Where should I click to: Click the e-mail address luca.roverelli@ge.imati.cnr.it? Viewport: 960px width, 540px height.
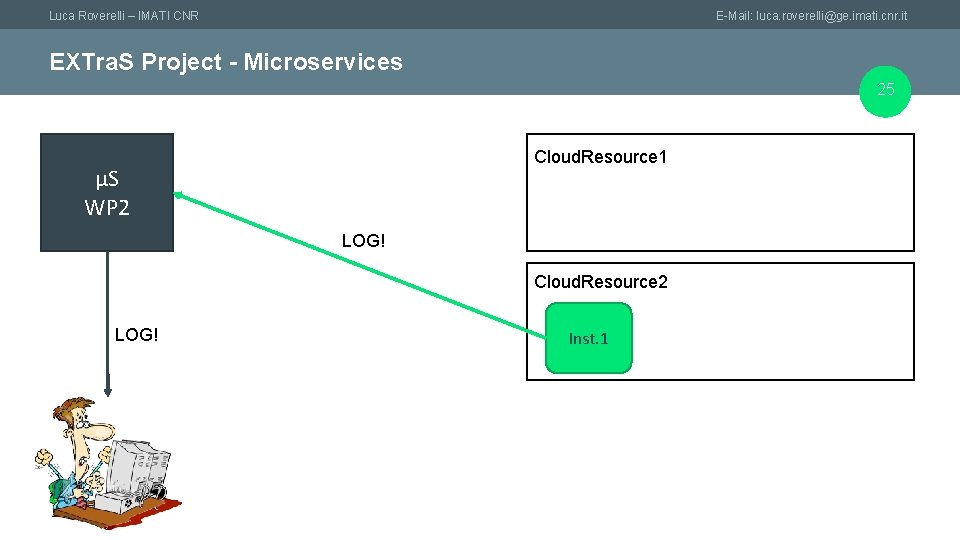(x=831, y=16)
